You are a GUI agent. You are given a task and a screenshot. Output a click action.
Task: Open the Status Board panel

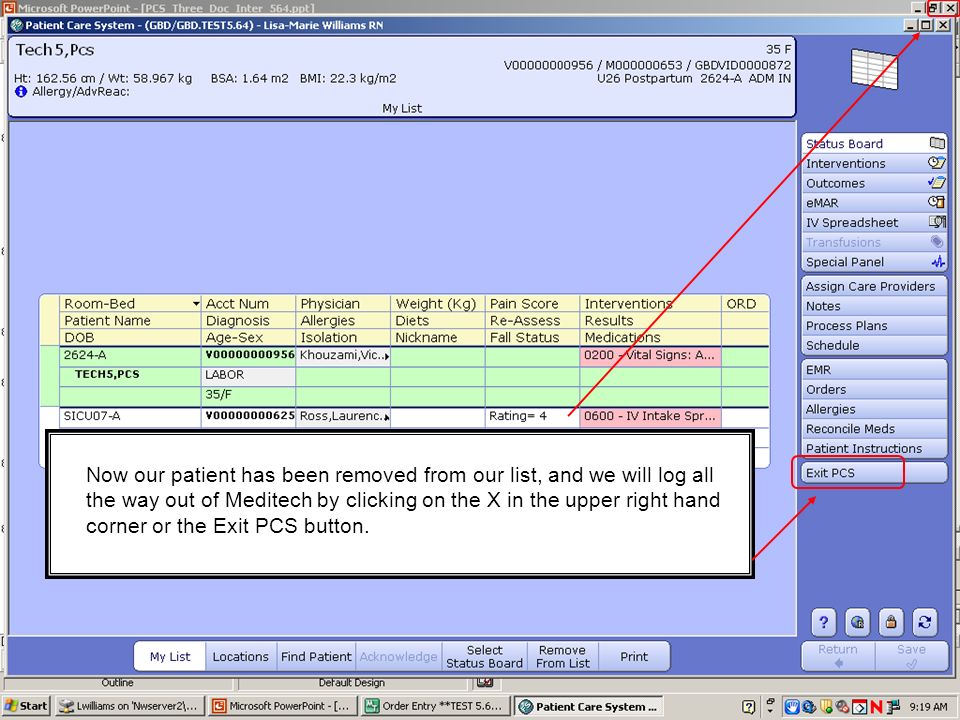874,144
